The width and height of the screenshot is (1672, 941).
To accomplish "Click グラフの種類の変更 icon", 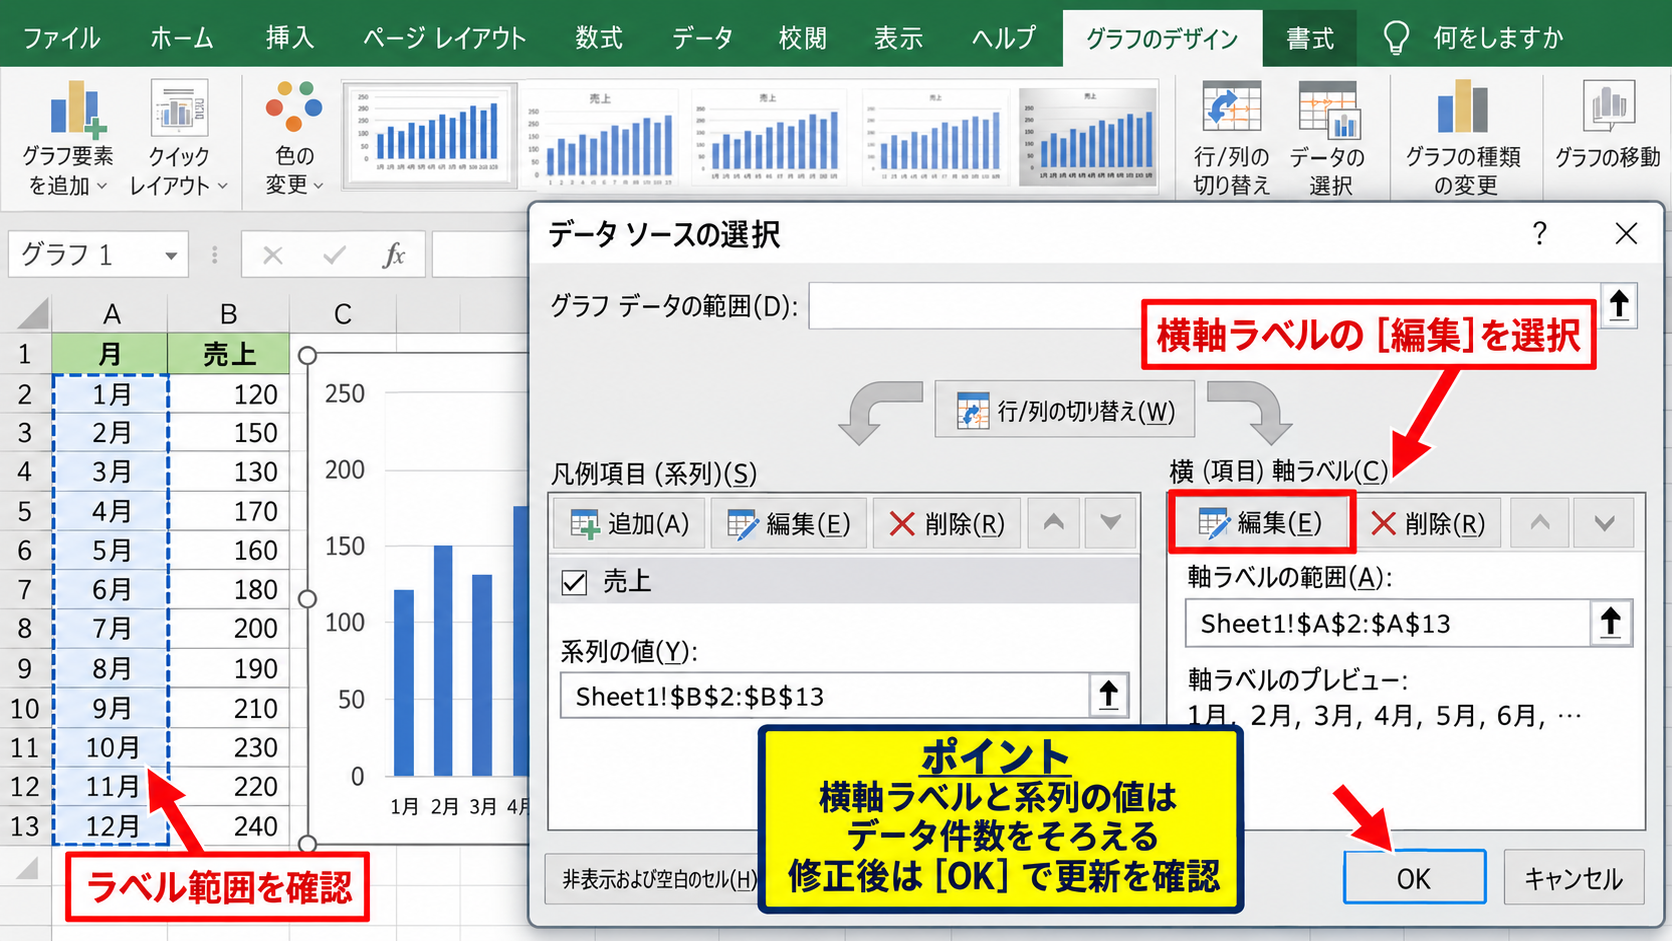I will (1463, 138).
